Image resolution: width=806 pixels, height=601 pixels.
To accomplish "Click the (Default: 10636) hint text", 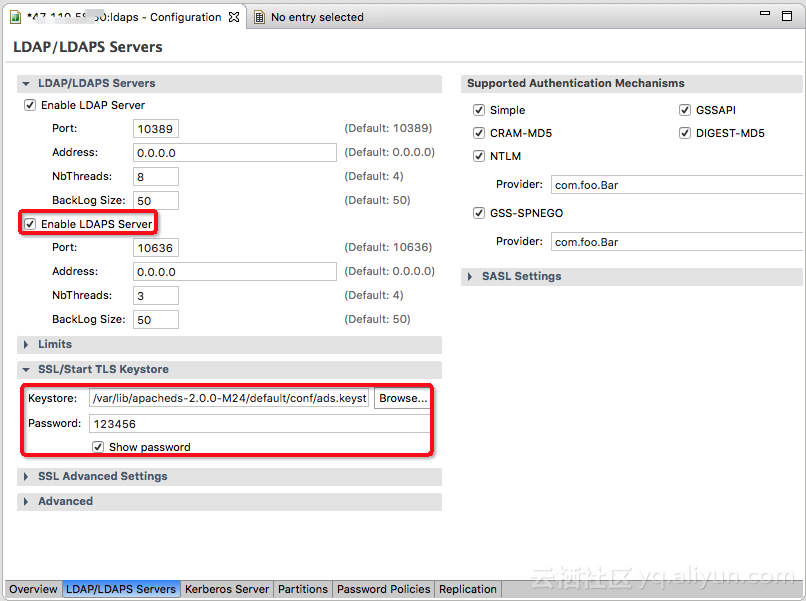I will click(x=388, y=247).
